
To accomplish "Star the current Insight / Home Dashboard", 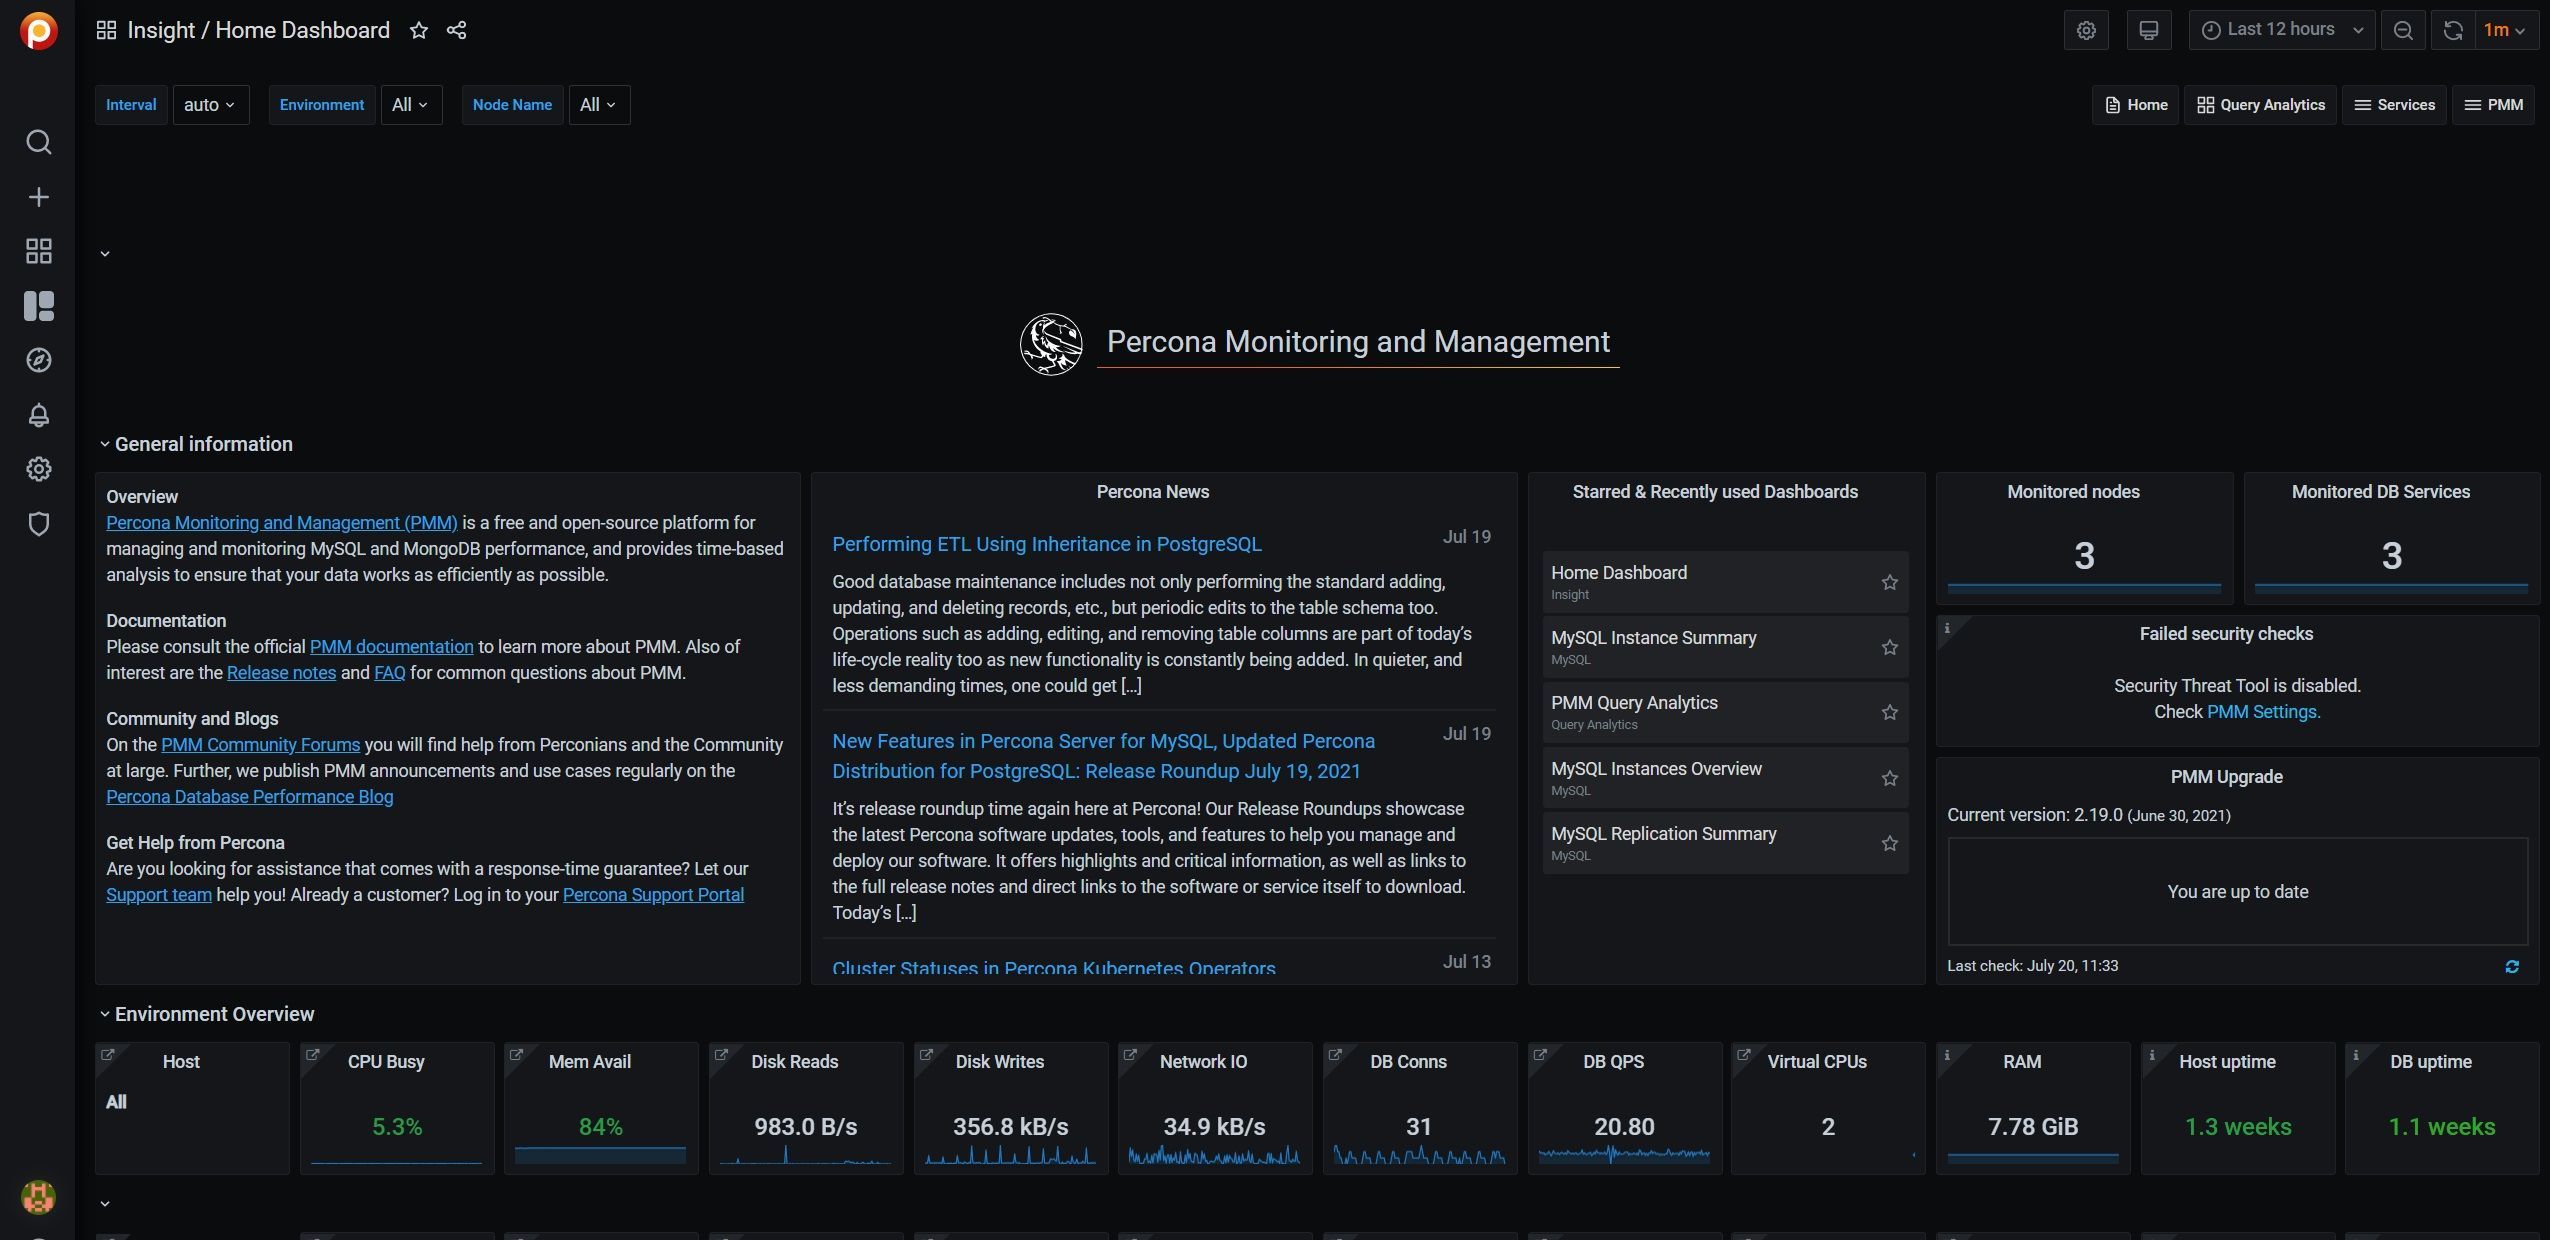I will pyautogui.click(x=419, y=29).
